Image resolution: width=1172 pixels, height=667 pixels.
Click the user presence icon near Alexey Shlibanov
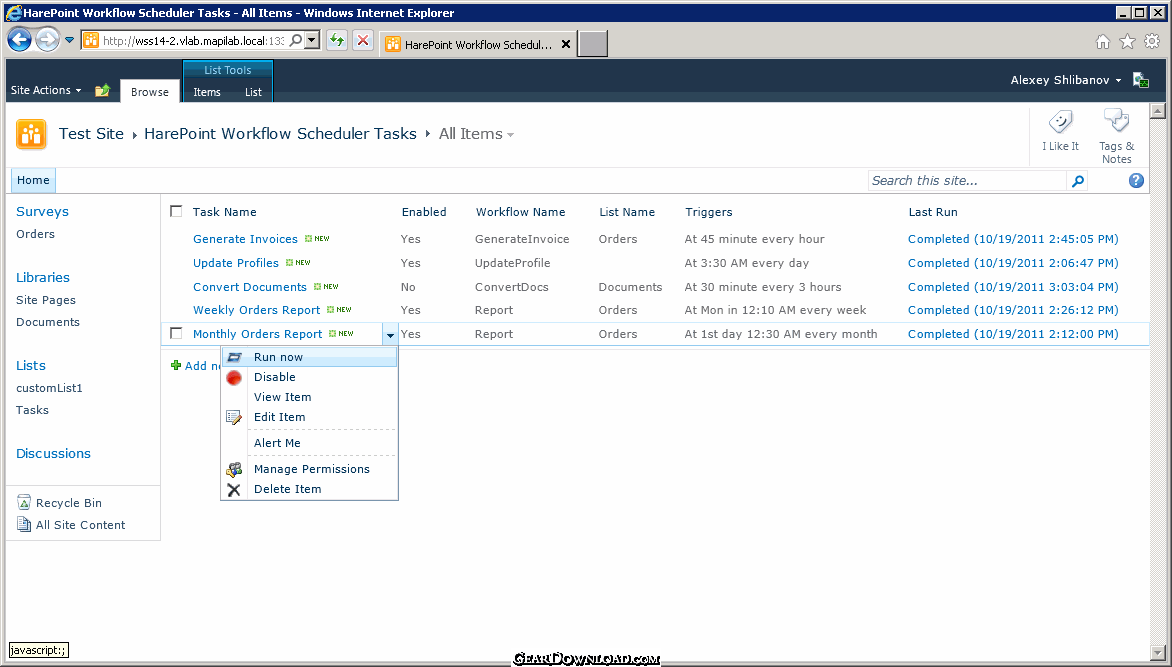point(1141,80)
